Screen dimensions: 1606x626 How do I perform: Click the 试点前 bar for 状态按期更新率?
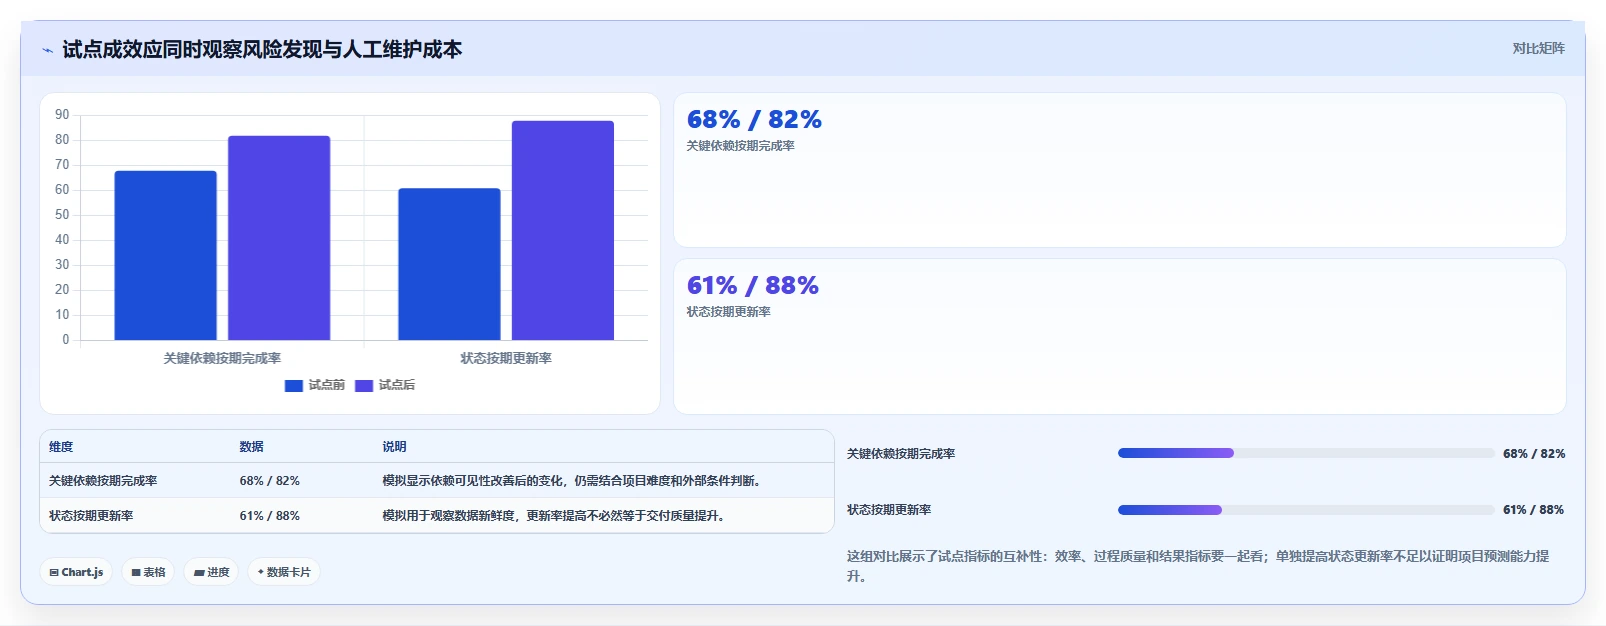(x=449, y=264)
